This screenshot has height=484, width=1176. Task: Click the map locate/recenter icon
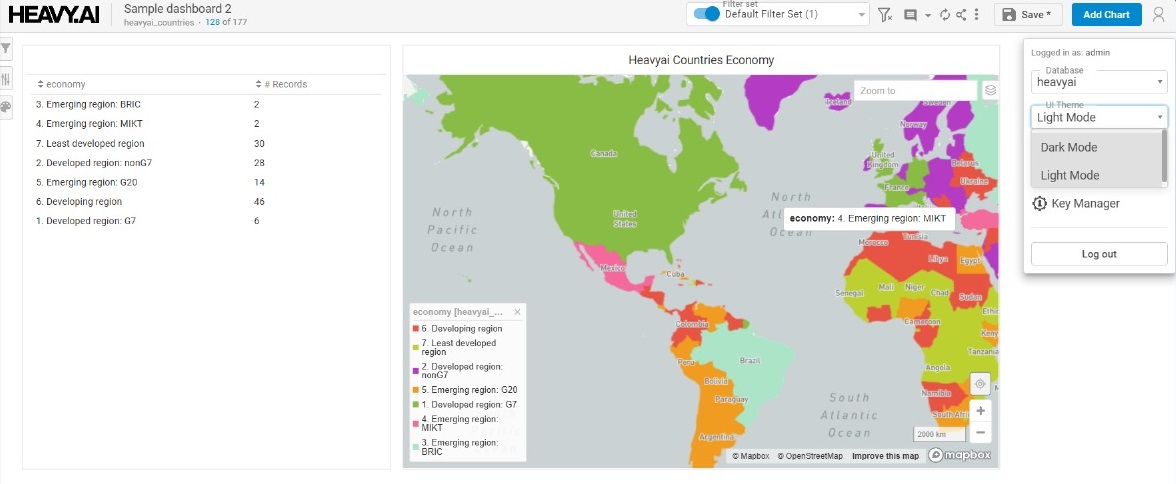tap(980, 383)
